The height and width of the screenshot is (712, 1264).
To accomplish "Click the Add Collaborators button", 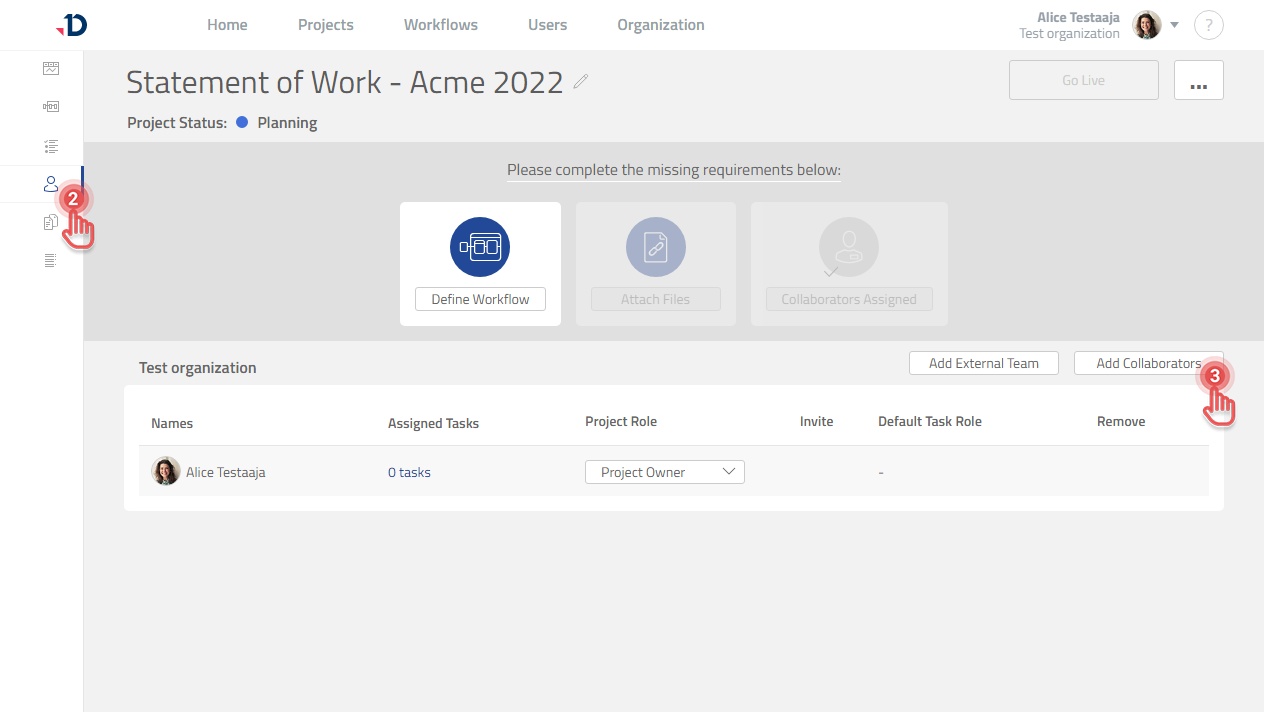I will (1147, 363).
